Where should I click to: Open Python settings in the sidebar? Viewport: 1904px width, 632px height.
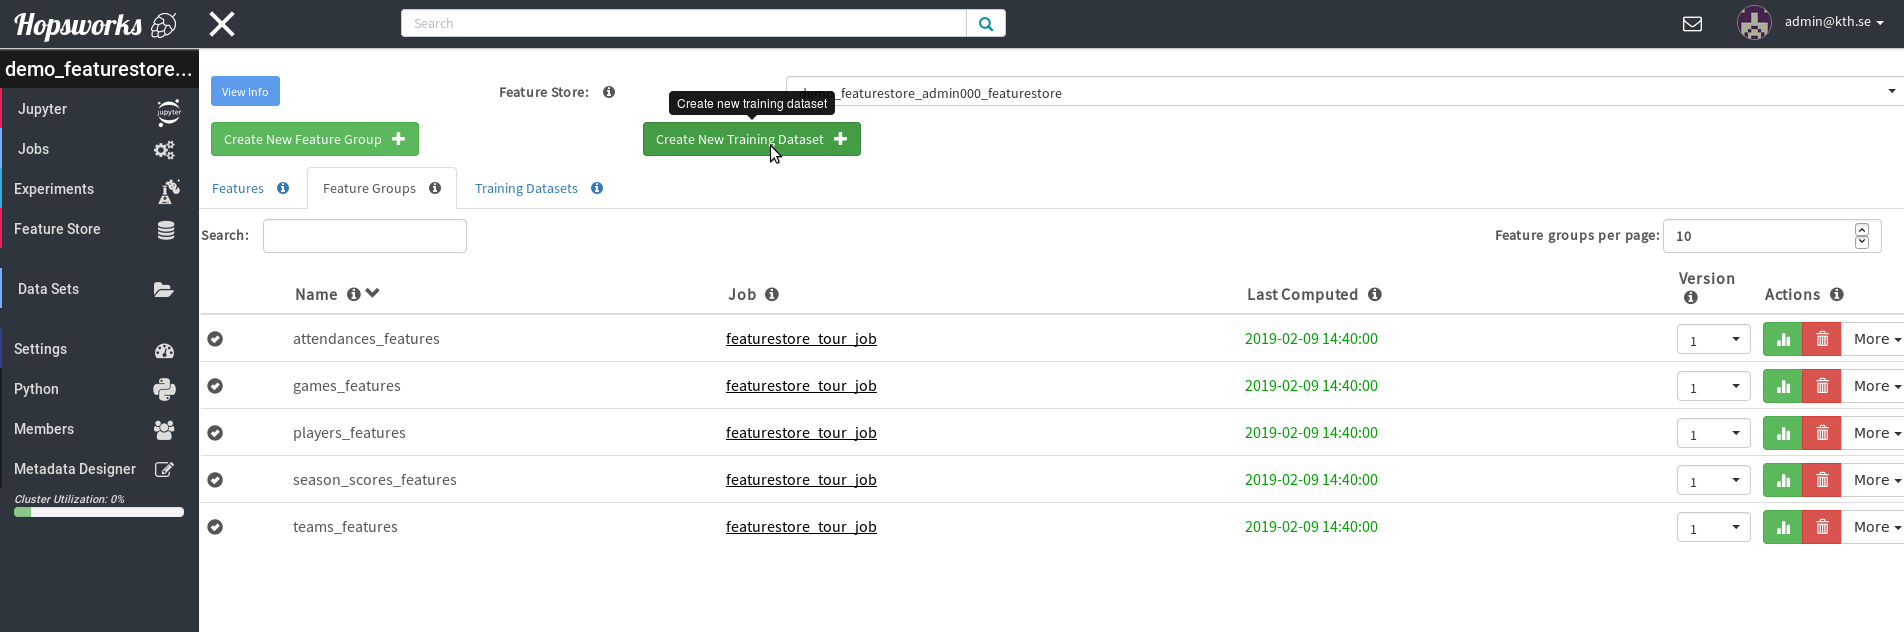(x=99, y=389)
